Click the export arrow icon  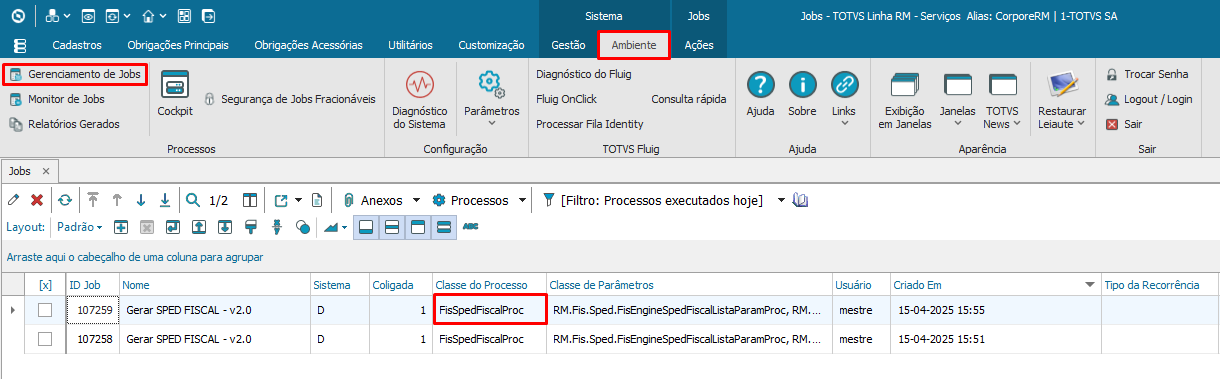click(x=281, y=200)
